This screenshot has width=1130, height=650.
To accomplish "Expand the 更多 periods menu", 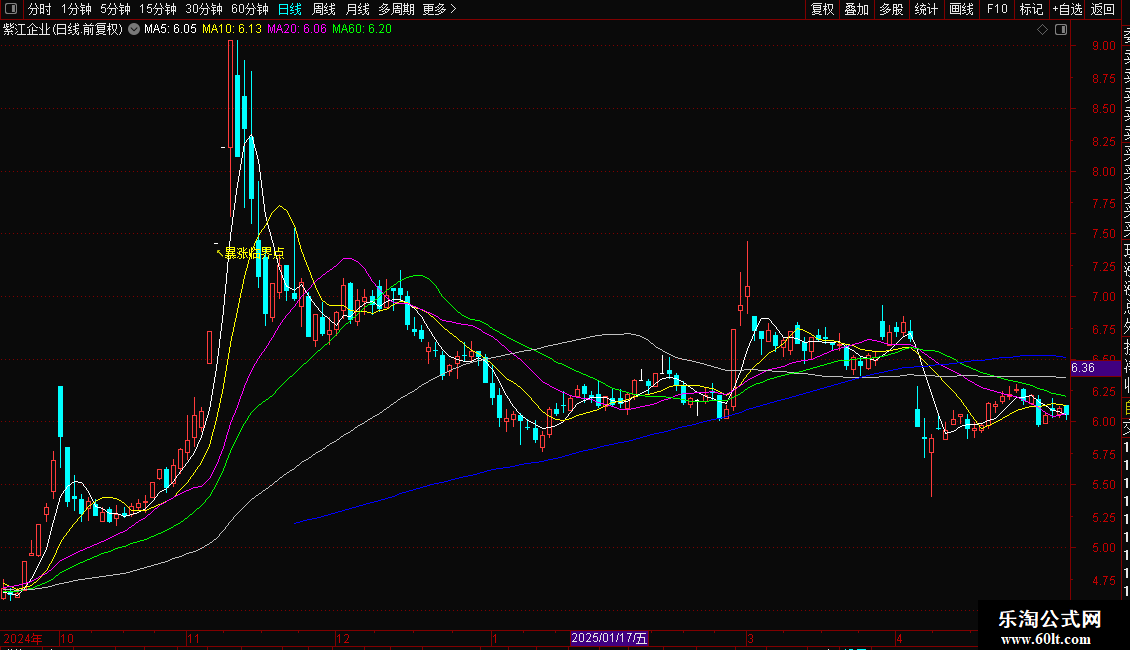I will coord(439,9).
